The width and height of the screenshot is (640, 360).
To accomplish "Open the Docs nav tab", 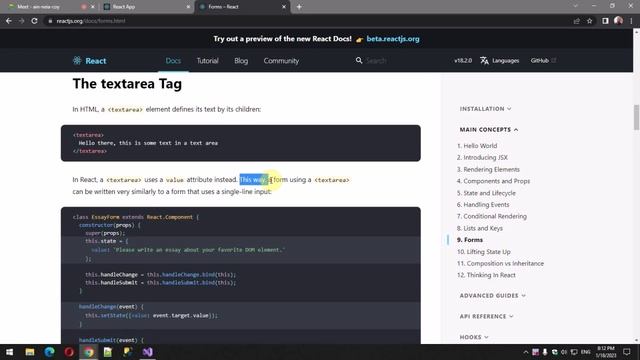I will point(173,60).
